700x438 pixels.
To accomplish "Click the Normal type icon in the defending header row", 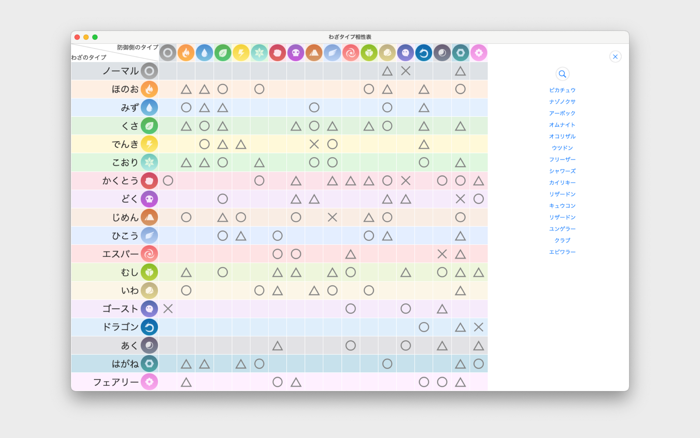I will (168, 53).
